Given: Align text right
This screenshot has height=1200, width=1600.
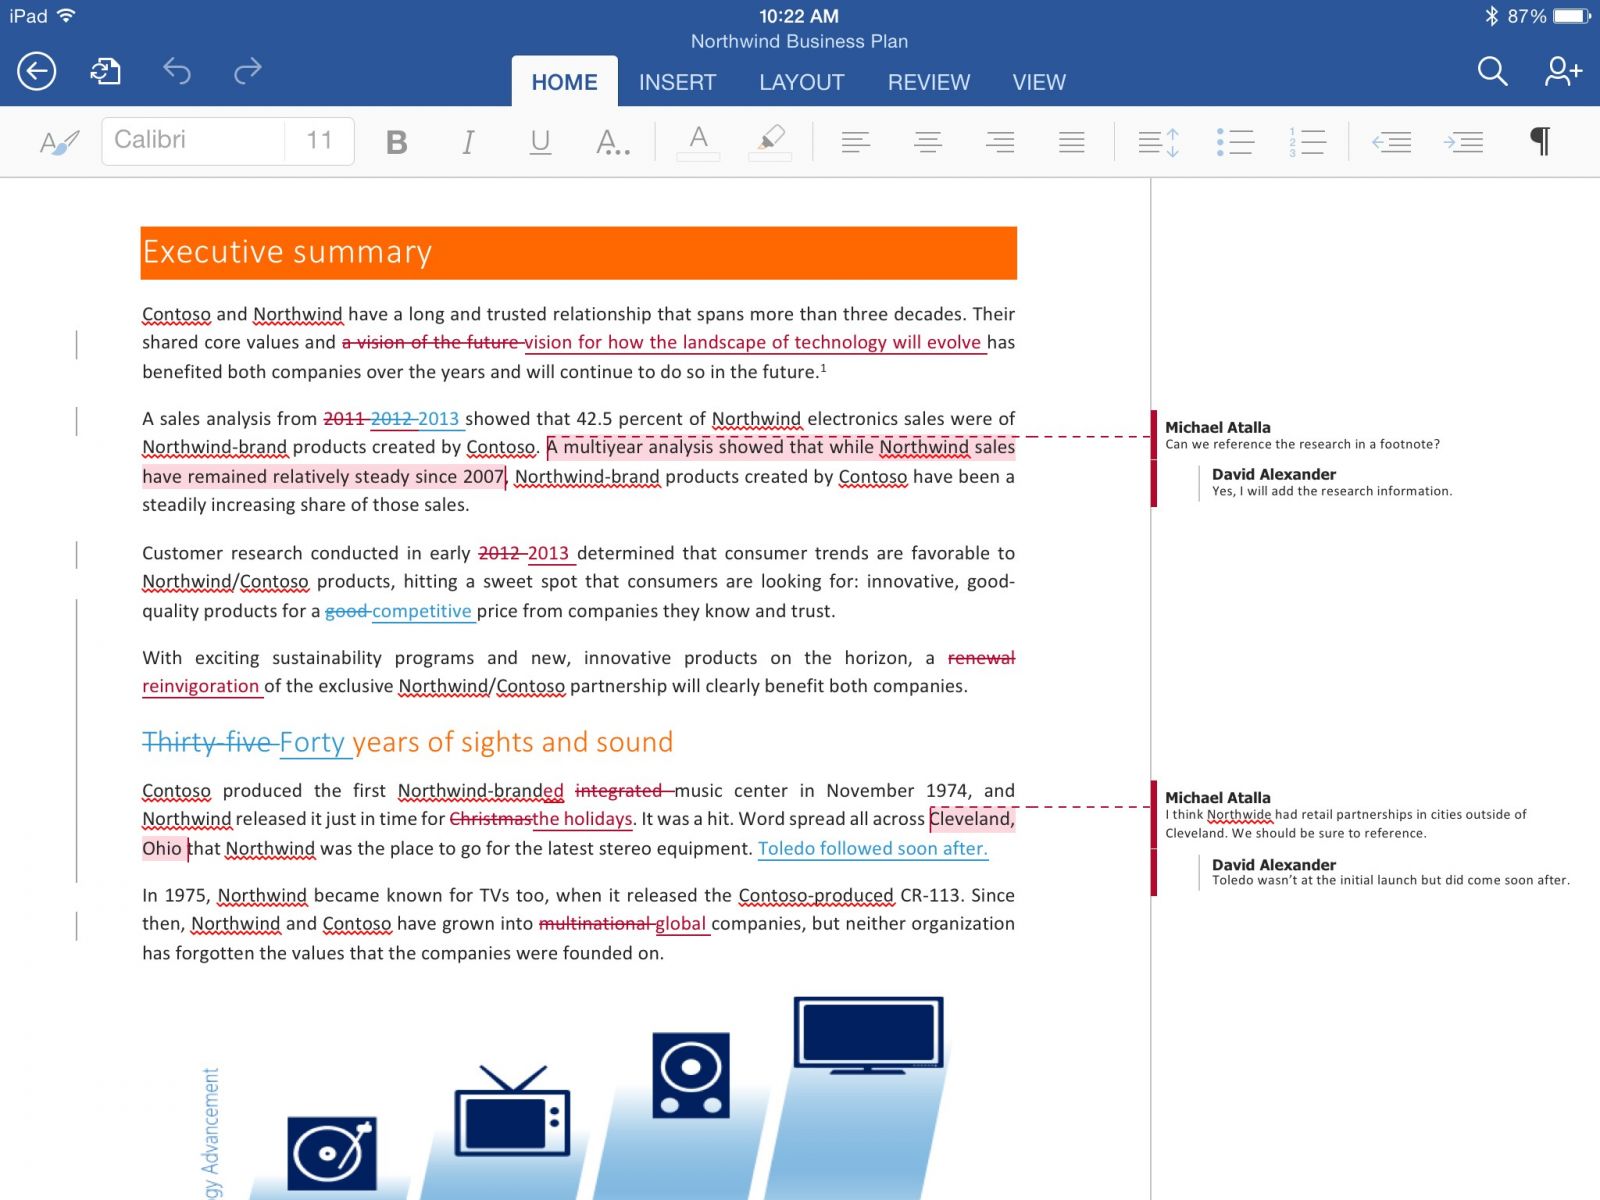Looking at the screenshot, I should (x=1000, y=142).
